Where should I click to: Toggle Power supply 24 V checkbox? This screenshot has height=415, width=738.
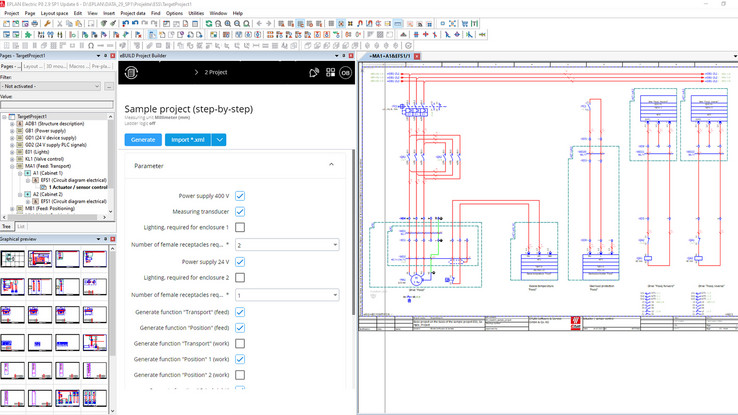tap(240, 262)
